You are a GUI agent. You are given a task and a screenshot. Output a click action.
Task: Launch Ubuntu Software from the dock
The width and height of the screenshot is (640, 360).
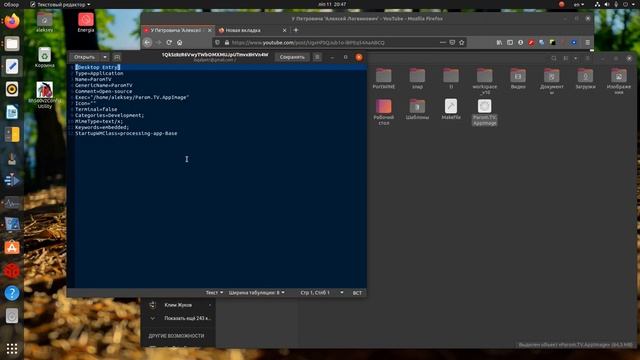[12, 247]
